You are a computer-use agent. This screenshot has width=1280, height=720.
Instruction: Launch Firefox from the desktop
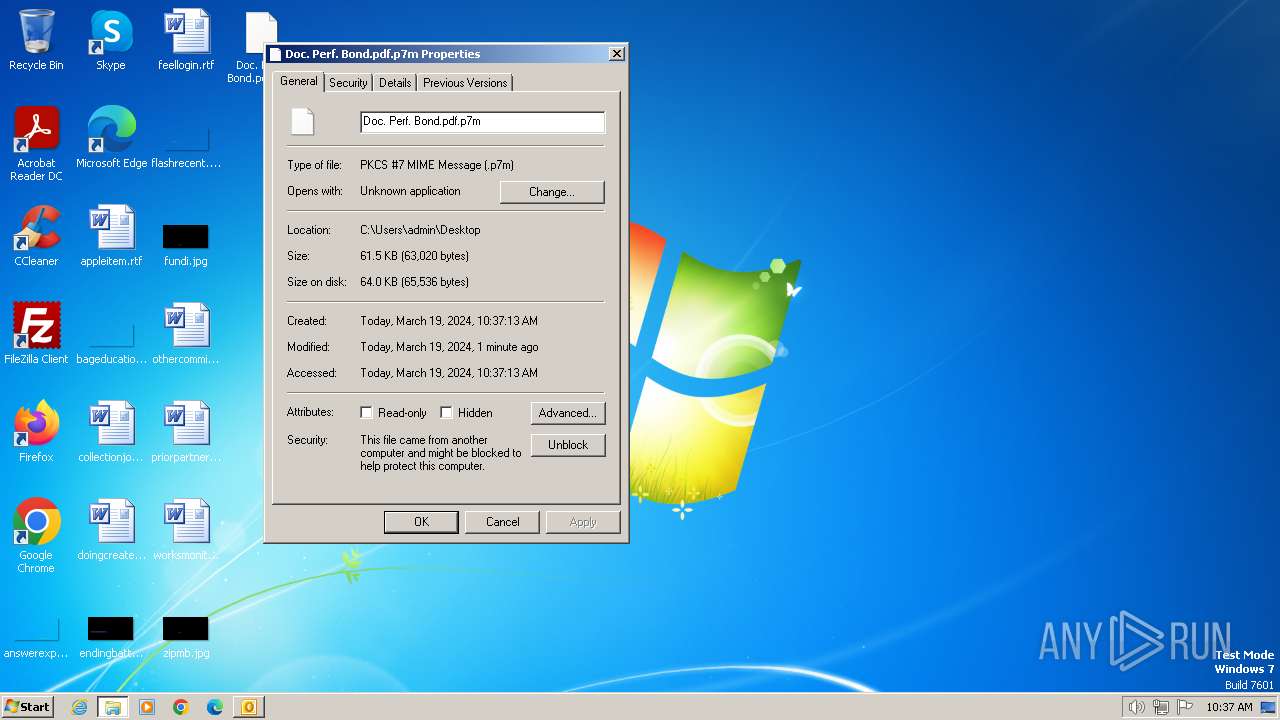[36, 432]
